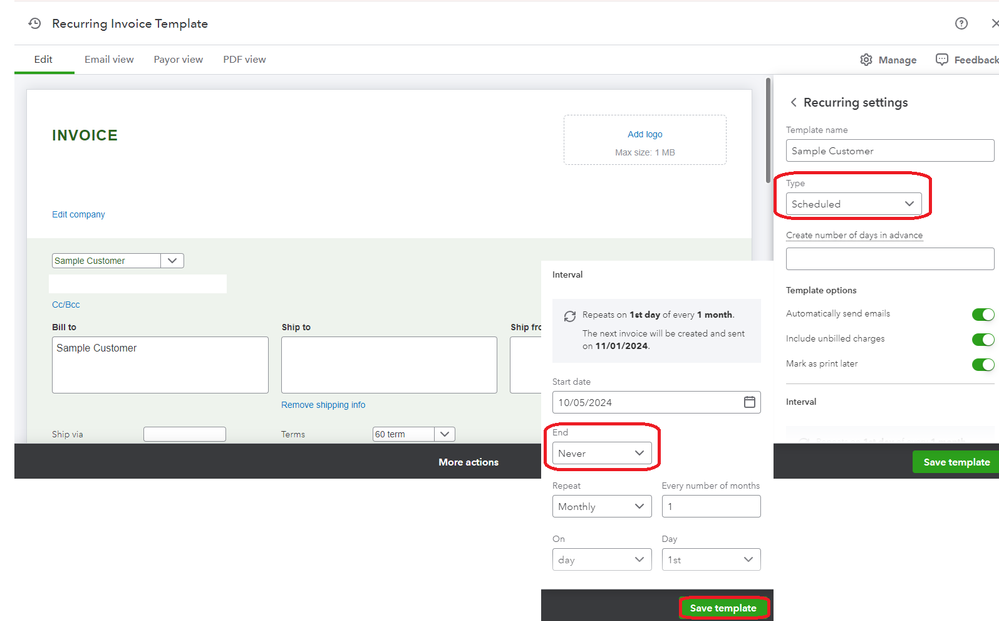
Task: Click the Template name input field
Action: point(889,151)
